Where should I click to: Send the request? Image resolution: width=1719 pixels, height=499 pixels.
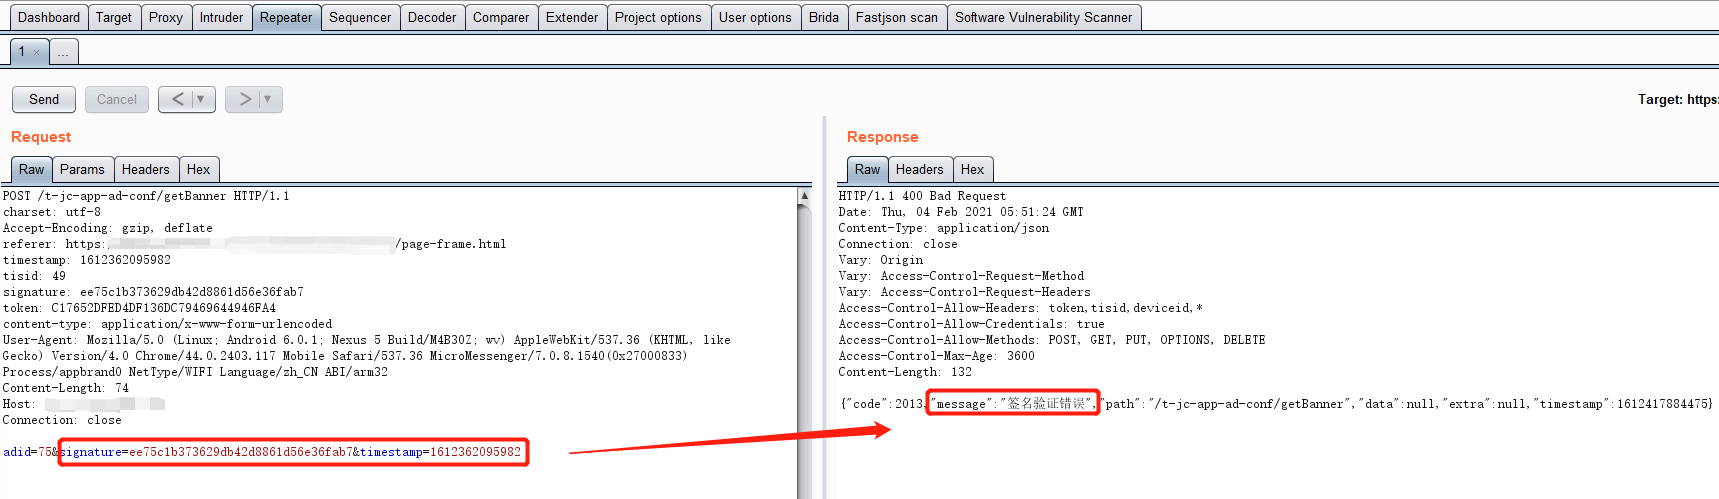[x=44, y=99]
